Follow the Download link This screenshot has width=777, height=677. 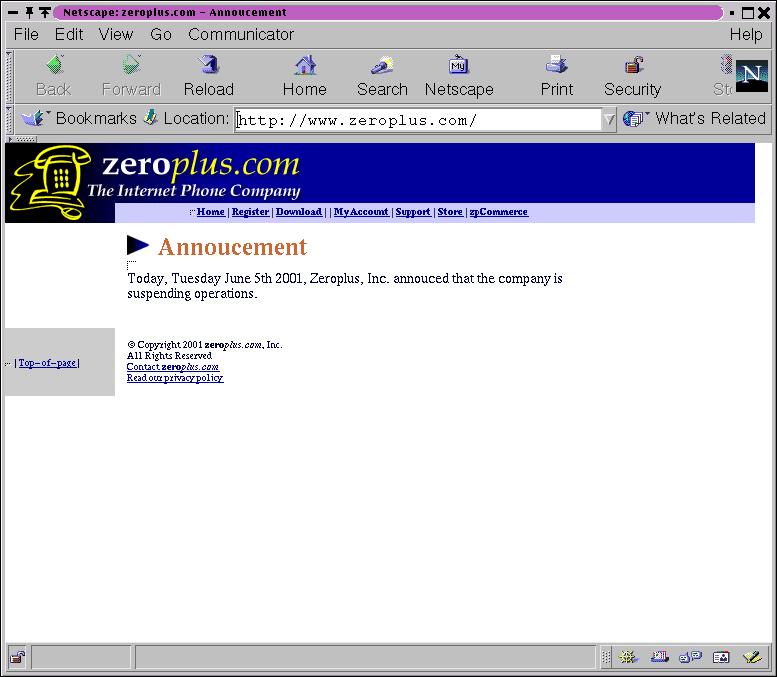299,212
